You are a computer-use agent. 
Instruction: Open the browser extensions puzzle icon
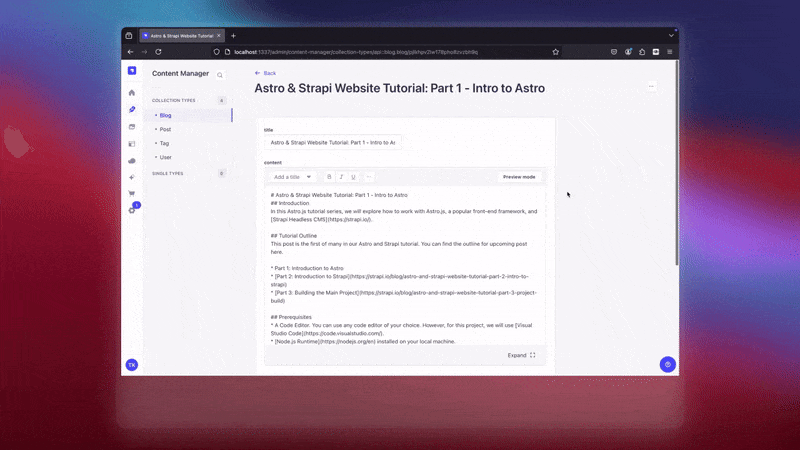[x=642, y=52]
